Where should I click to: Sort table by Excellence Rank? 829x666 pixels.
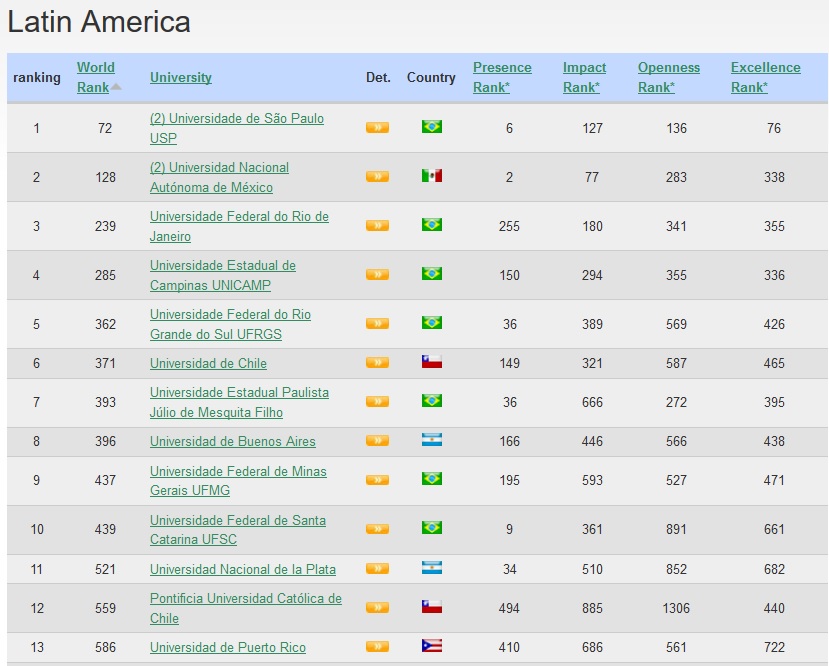click(x=765, y=77)
